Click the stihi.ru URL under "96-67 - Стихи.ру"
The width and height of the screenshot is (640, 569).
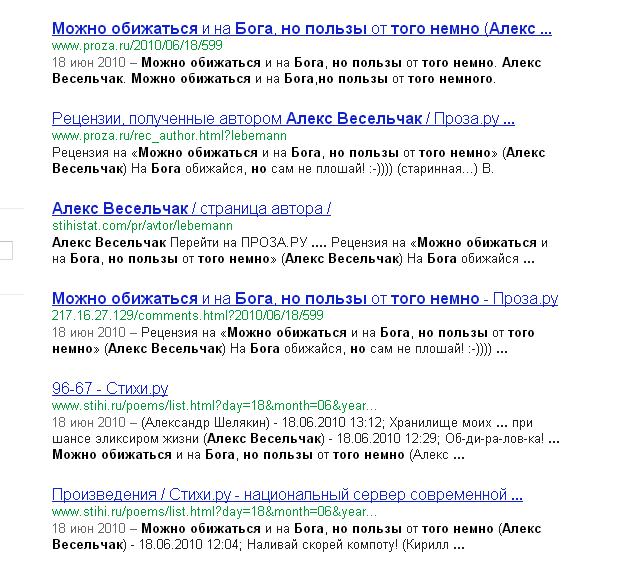click(215, 406)
